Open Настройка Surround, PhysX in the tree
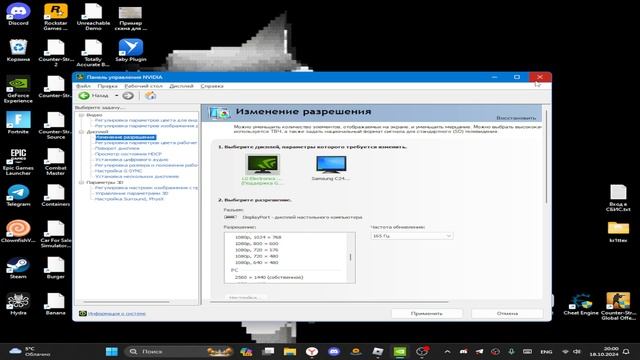 coord(129,199)
